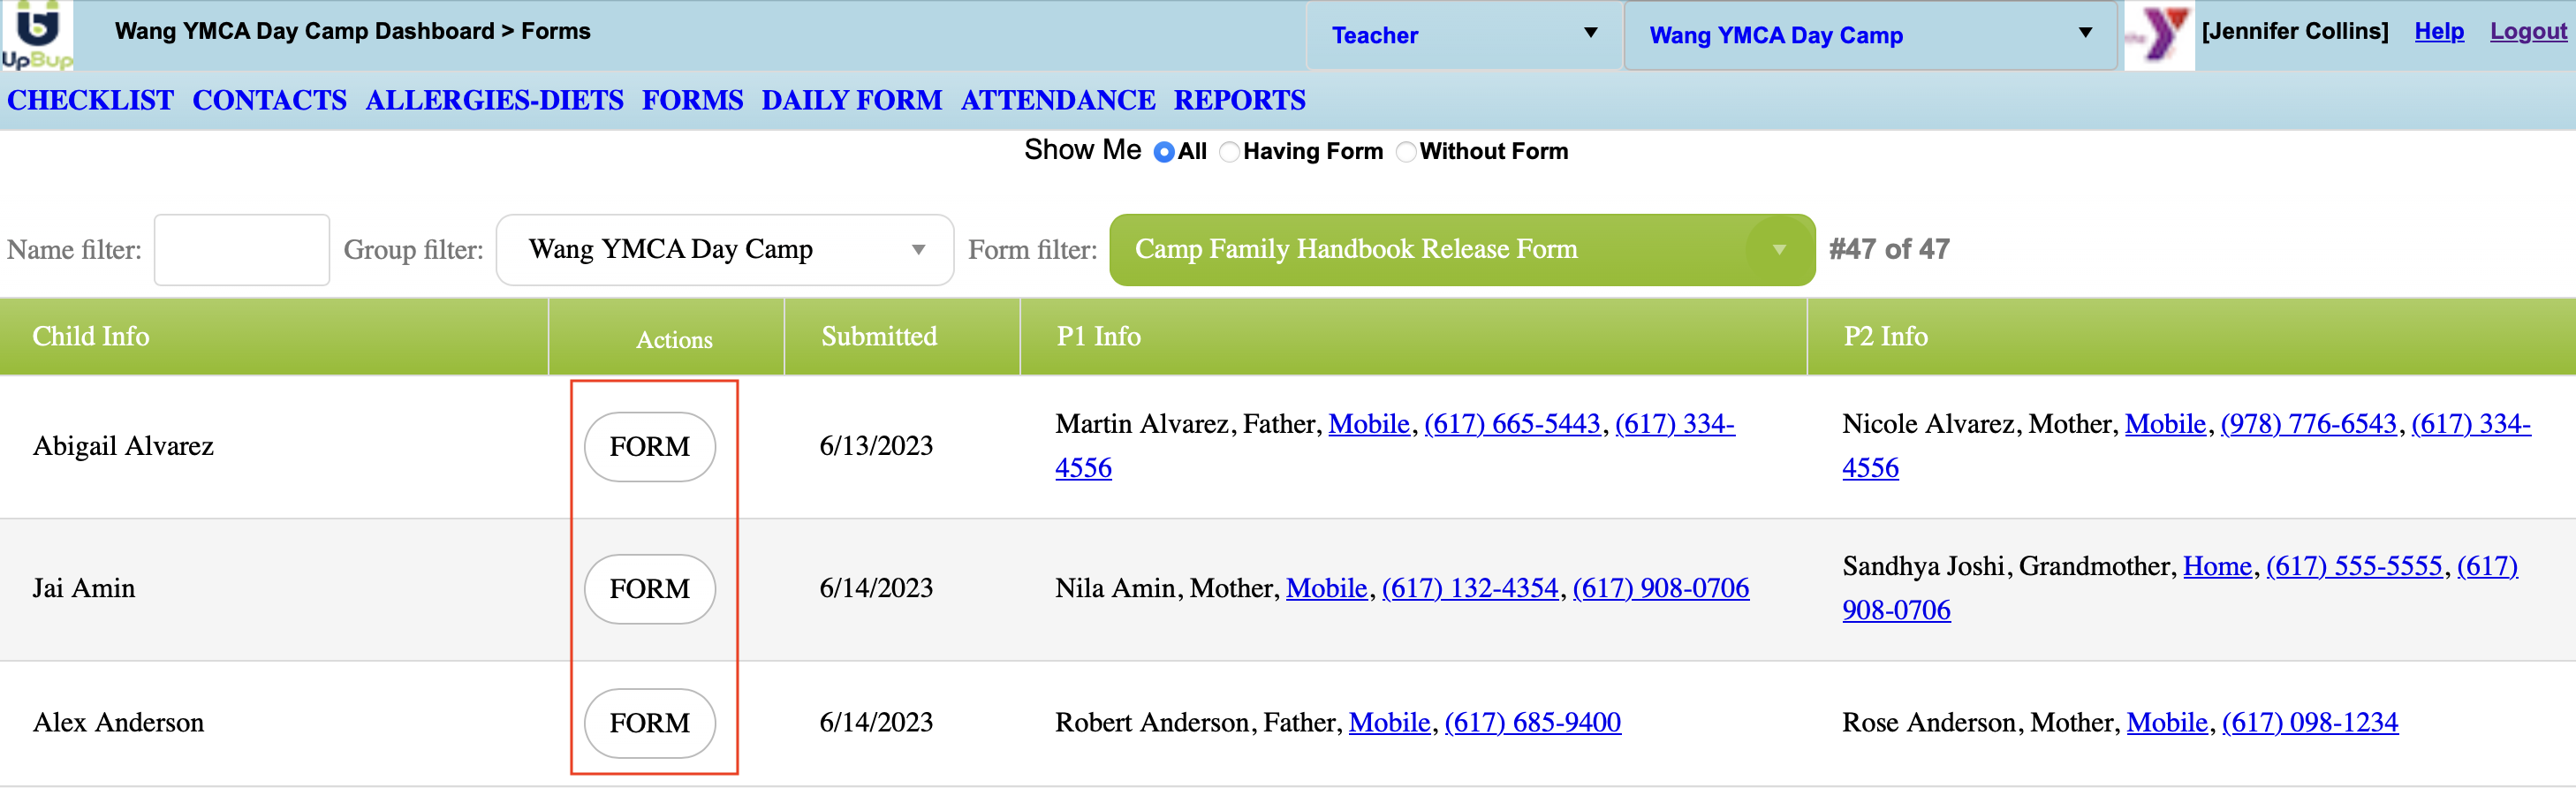Focus the Name filter input field

pyautogui.click(x=241, y=249)
